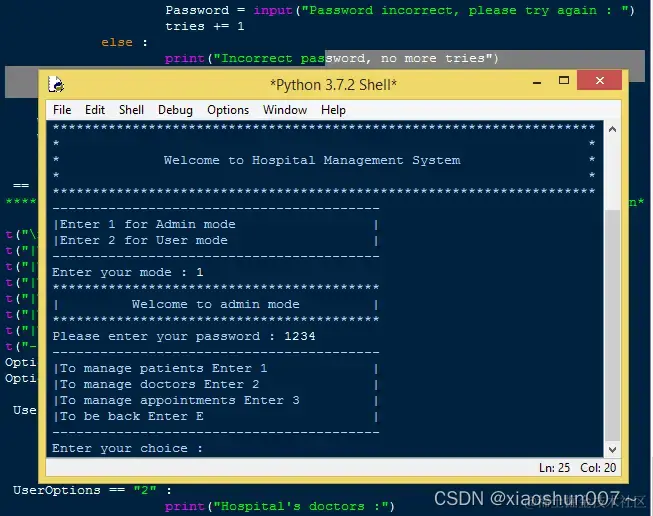Viewport: 653px width, 516px height.
Task: Click the 'else :' line in editor behind
Action: point(124,42)
